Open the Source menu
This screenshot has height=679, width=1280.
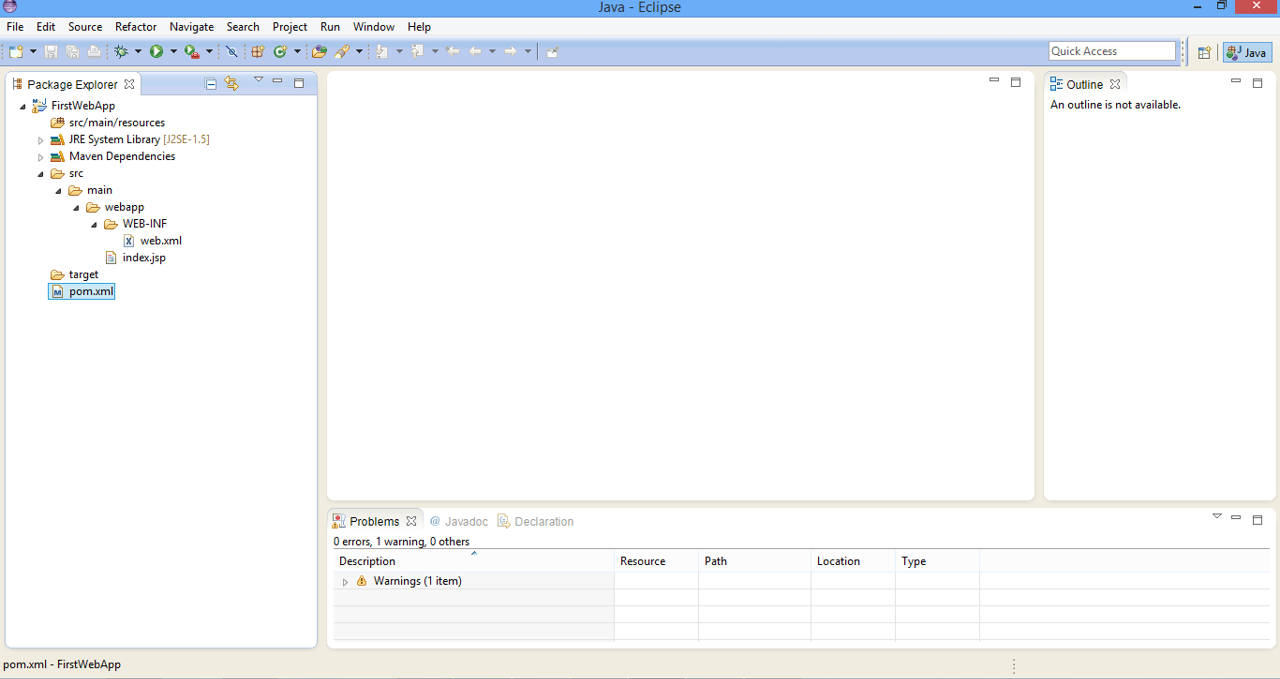point(85,27)
